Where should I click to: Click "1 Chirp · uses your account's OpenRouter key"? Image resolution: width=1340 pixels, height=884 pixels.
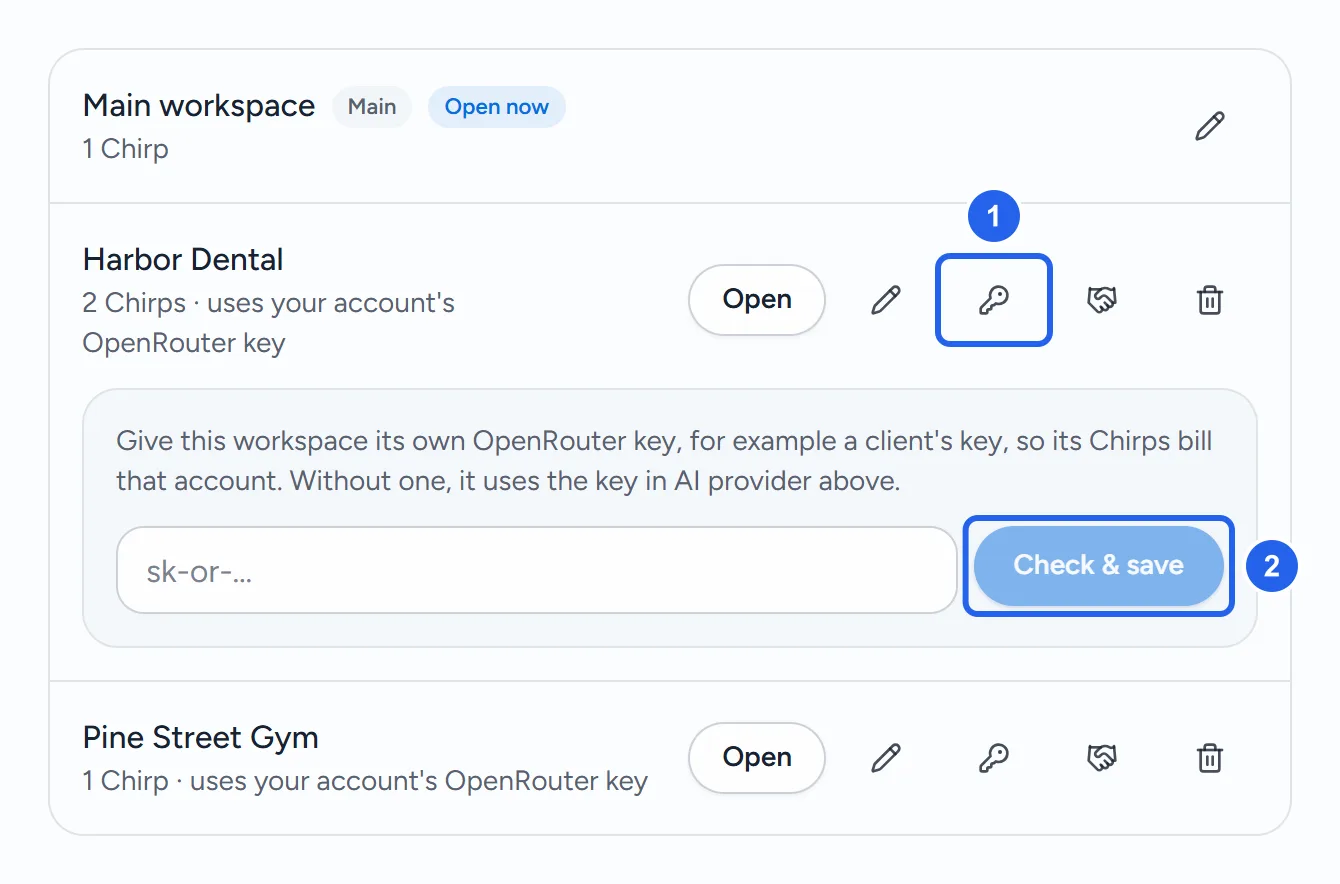pyautogui.click(x=365, y=781)
